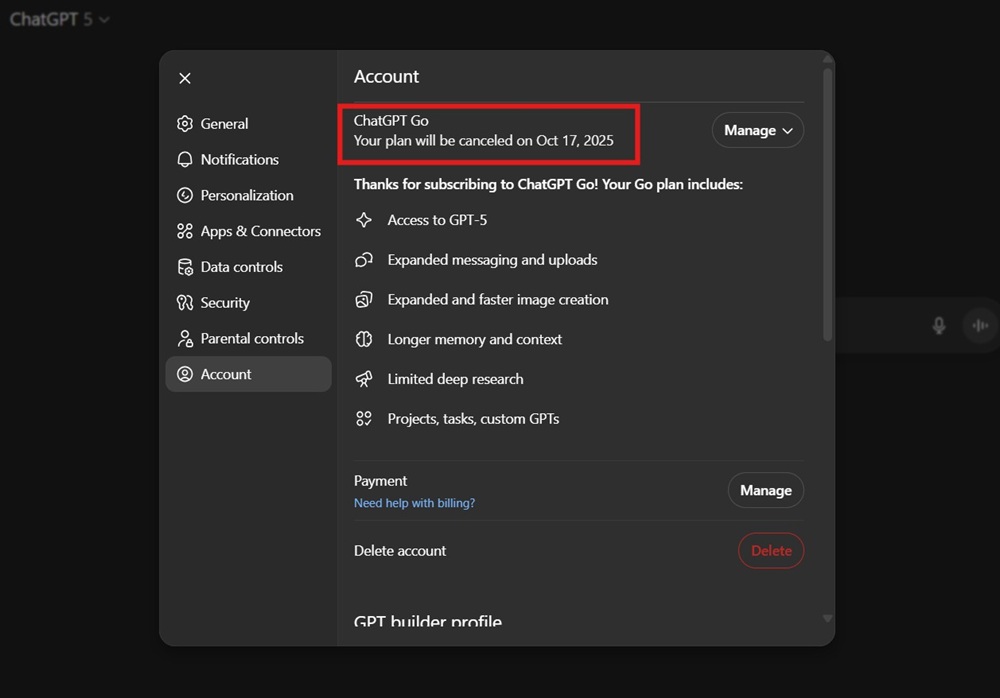The height and width of the screenshot is (698, 1000).
Task: Click the Payment Manage button
Action: point(765,490)
